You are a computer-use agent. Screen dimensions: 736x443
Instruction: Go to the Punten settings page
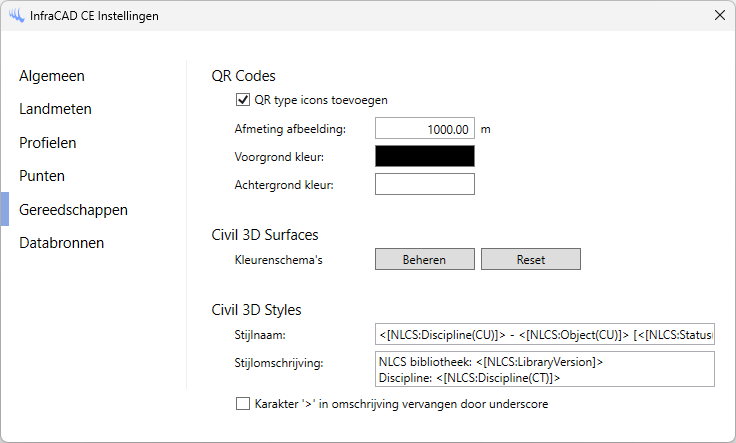pos(42,176)
